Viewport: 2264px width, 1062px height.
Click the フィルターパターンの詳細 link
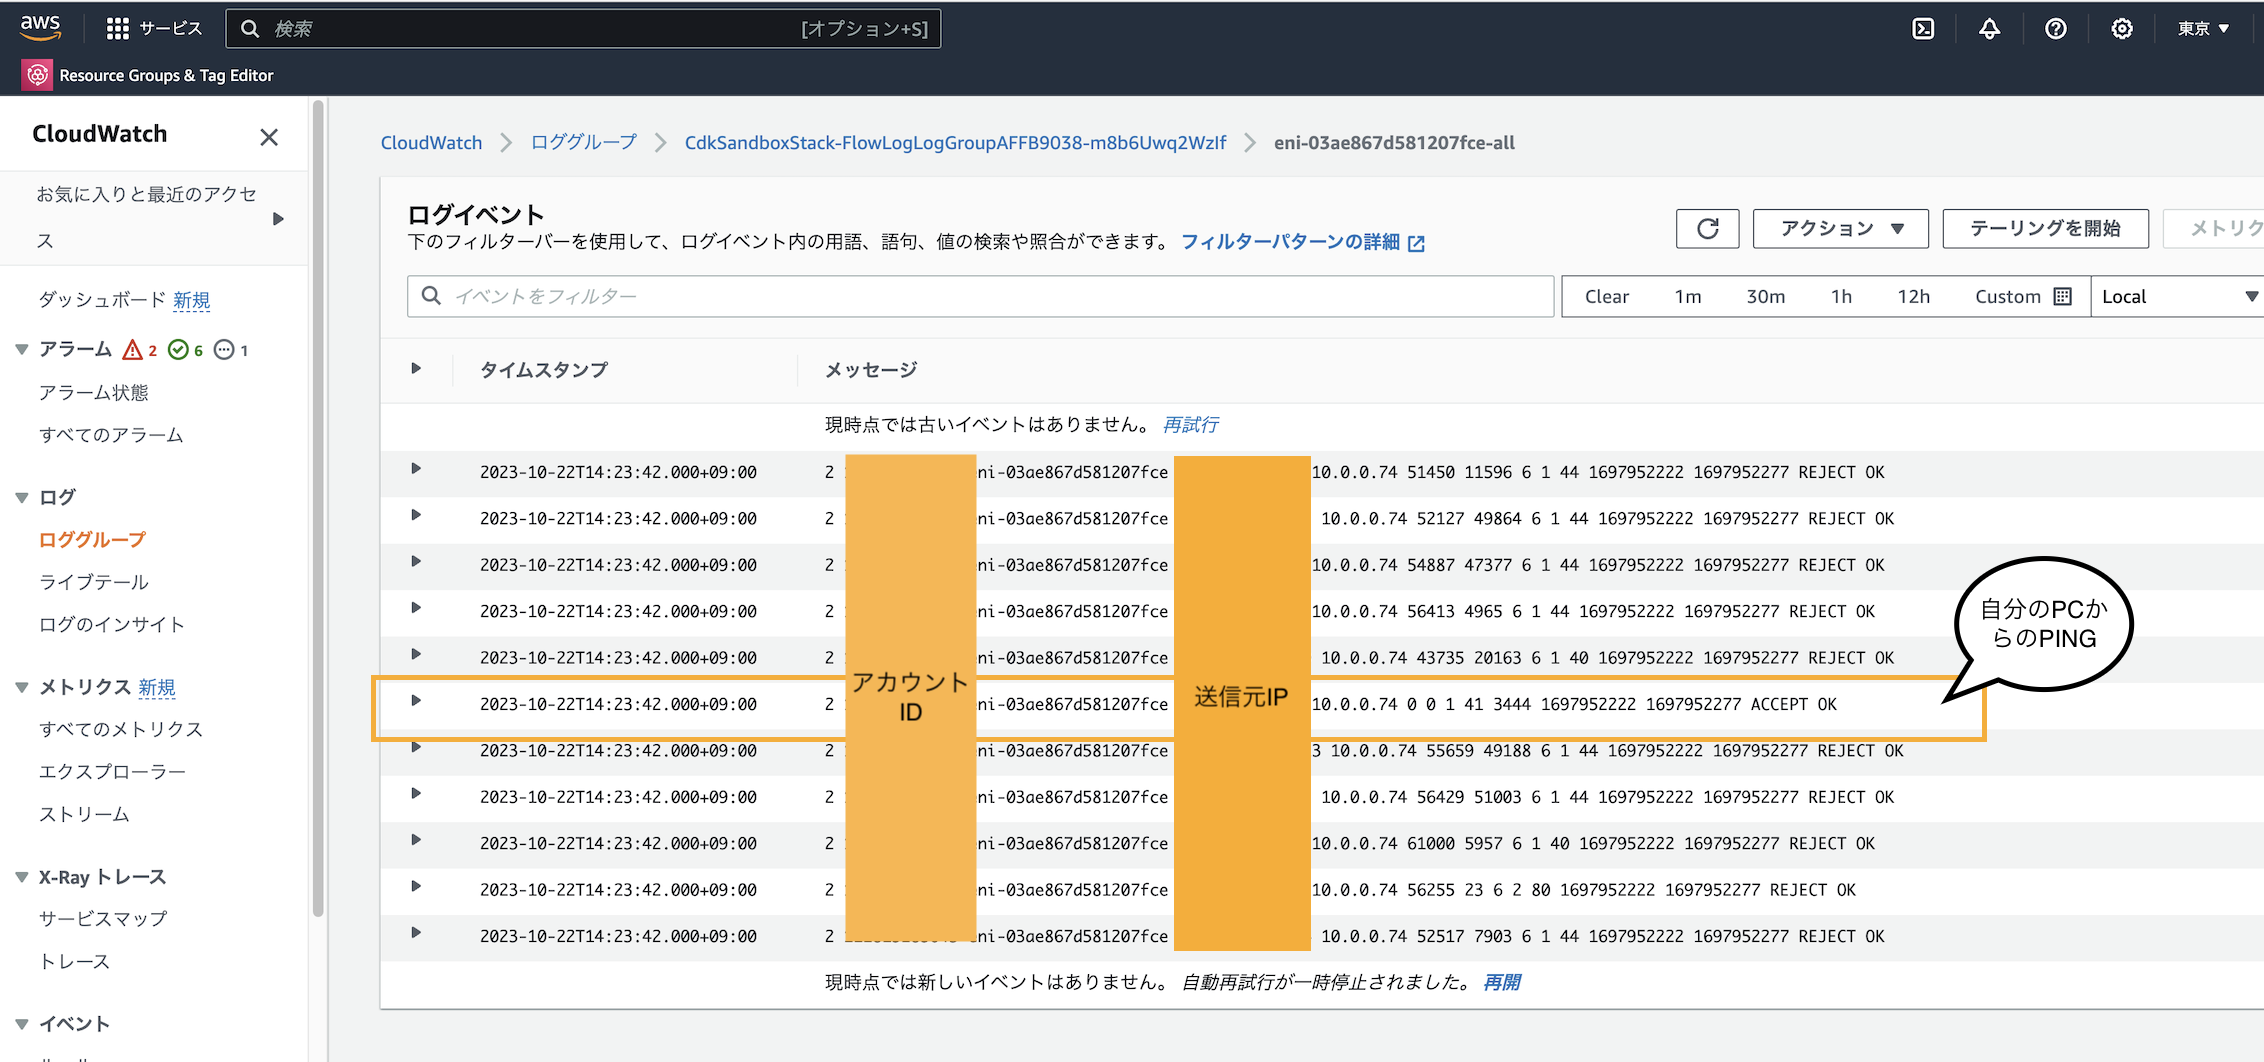[1290, 242]
